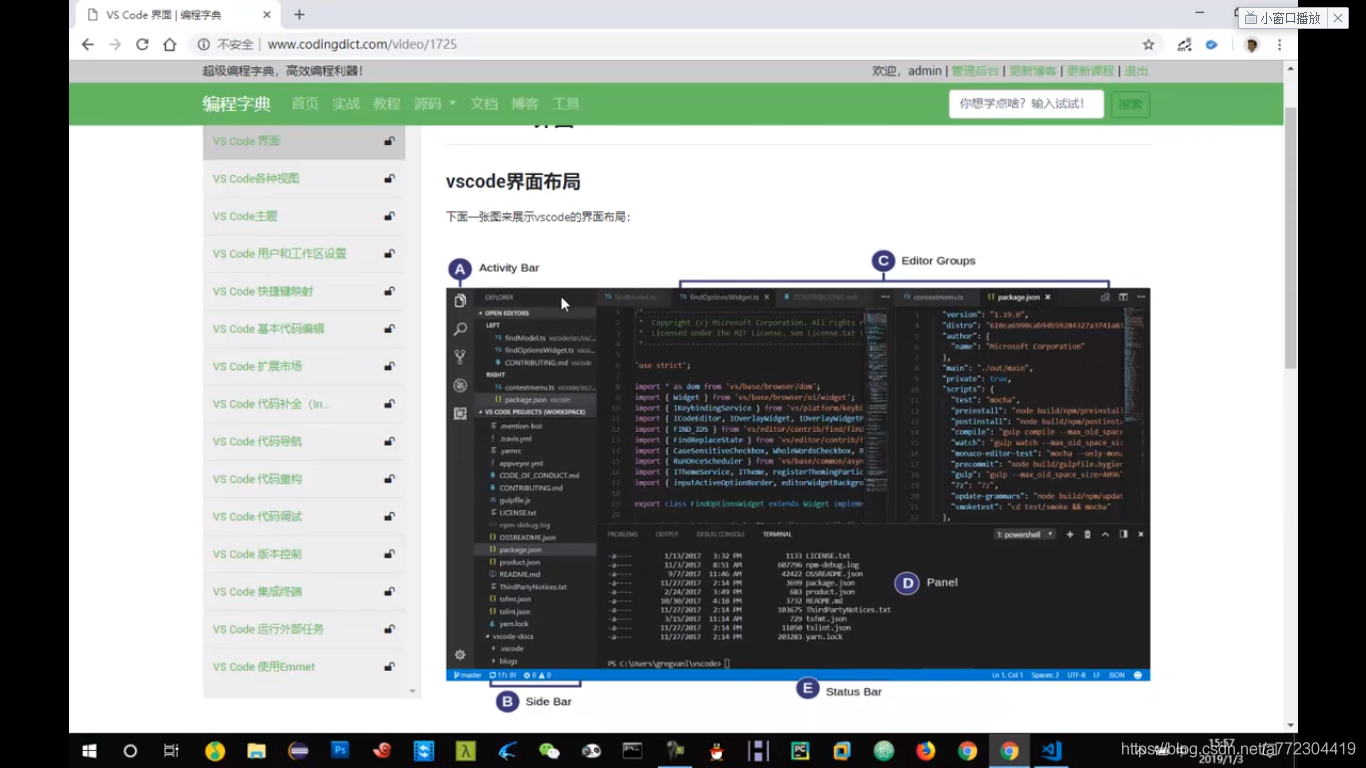Open WeChat from the taskbar

[549, 750]
